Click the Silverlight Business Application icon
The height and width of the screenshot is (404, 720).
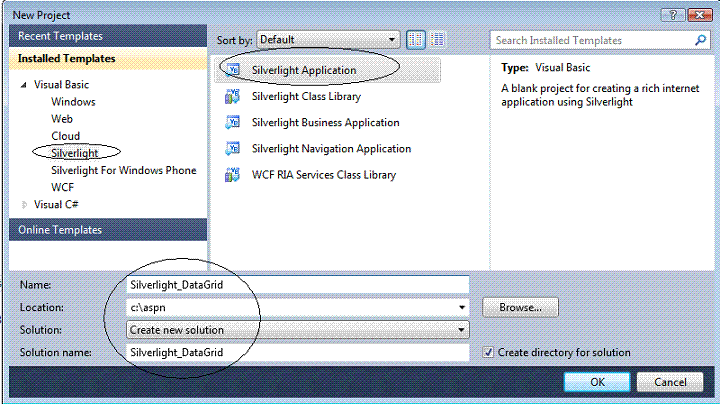[x=233, y=123]
